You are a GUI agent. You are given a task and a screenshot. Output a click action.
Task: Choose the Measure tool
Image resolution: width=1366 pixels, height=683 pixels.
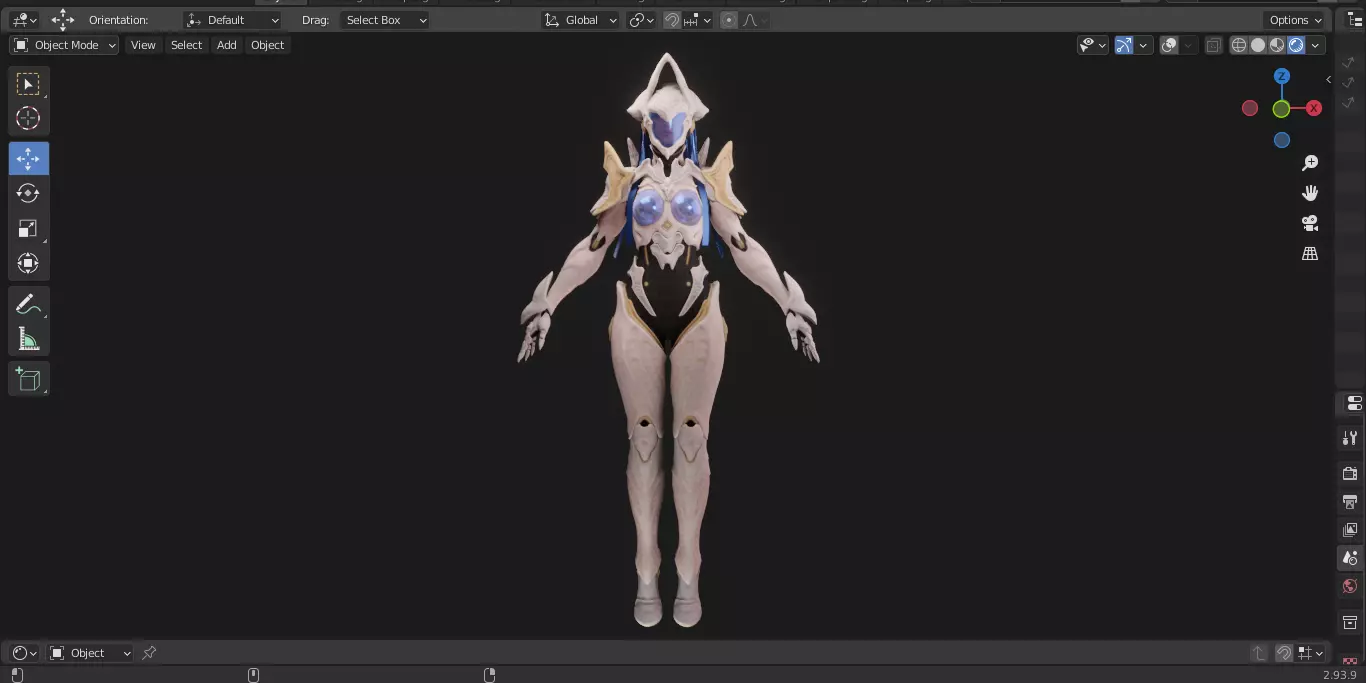[x=28, y=339]
